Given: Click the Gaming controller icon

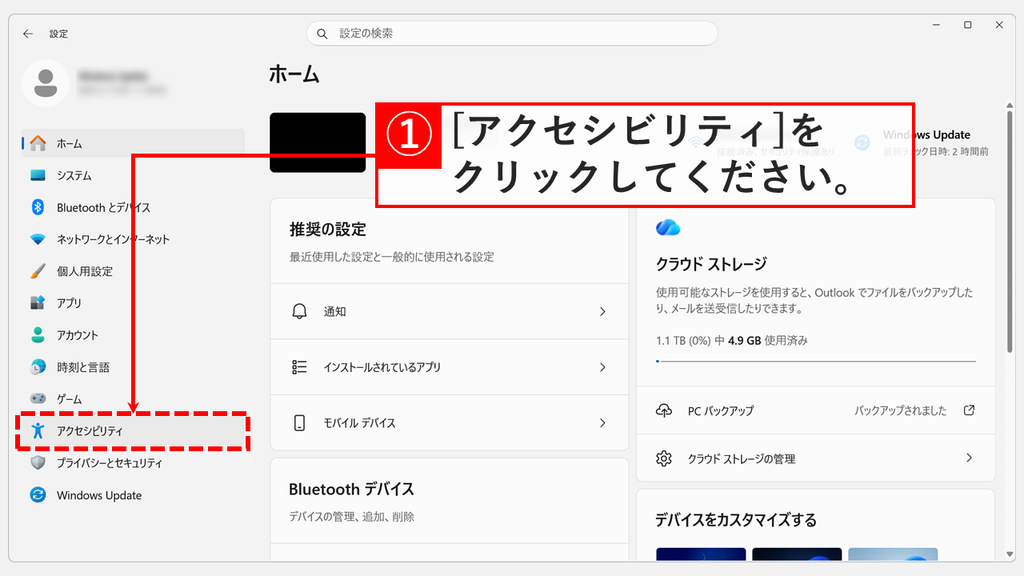Looking at the screenshot, I should click(38, 398).
